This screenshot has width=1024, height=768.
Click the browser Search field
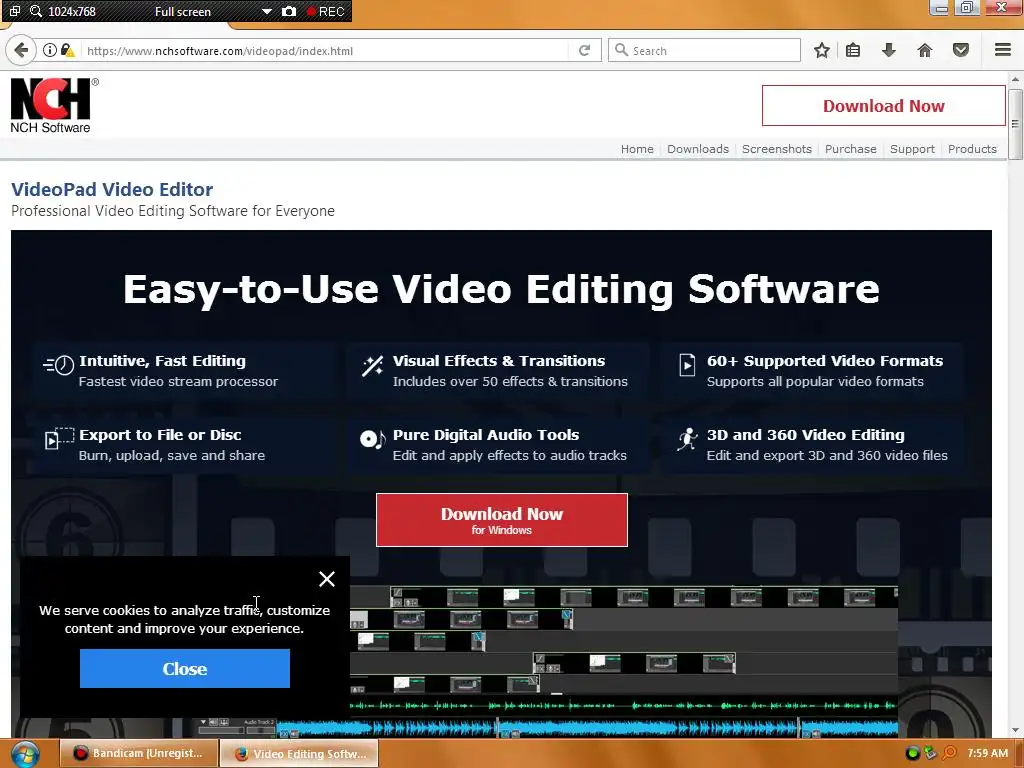point(704,50)
